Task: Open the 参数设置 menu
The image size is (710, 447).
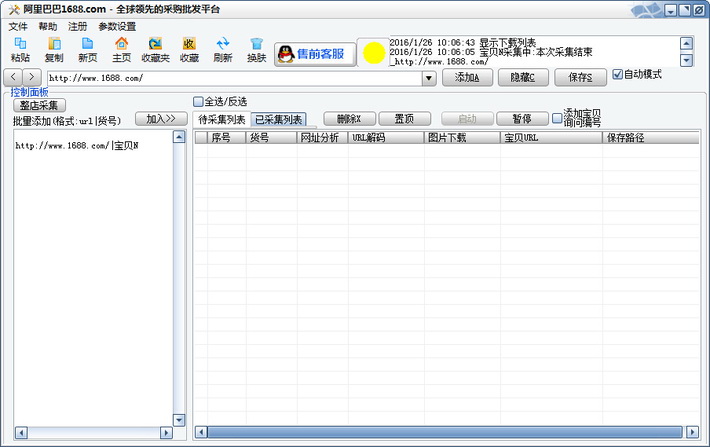Action: coord(117,26)
